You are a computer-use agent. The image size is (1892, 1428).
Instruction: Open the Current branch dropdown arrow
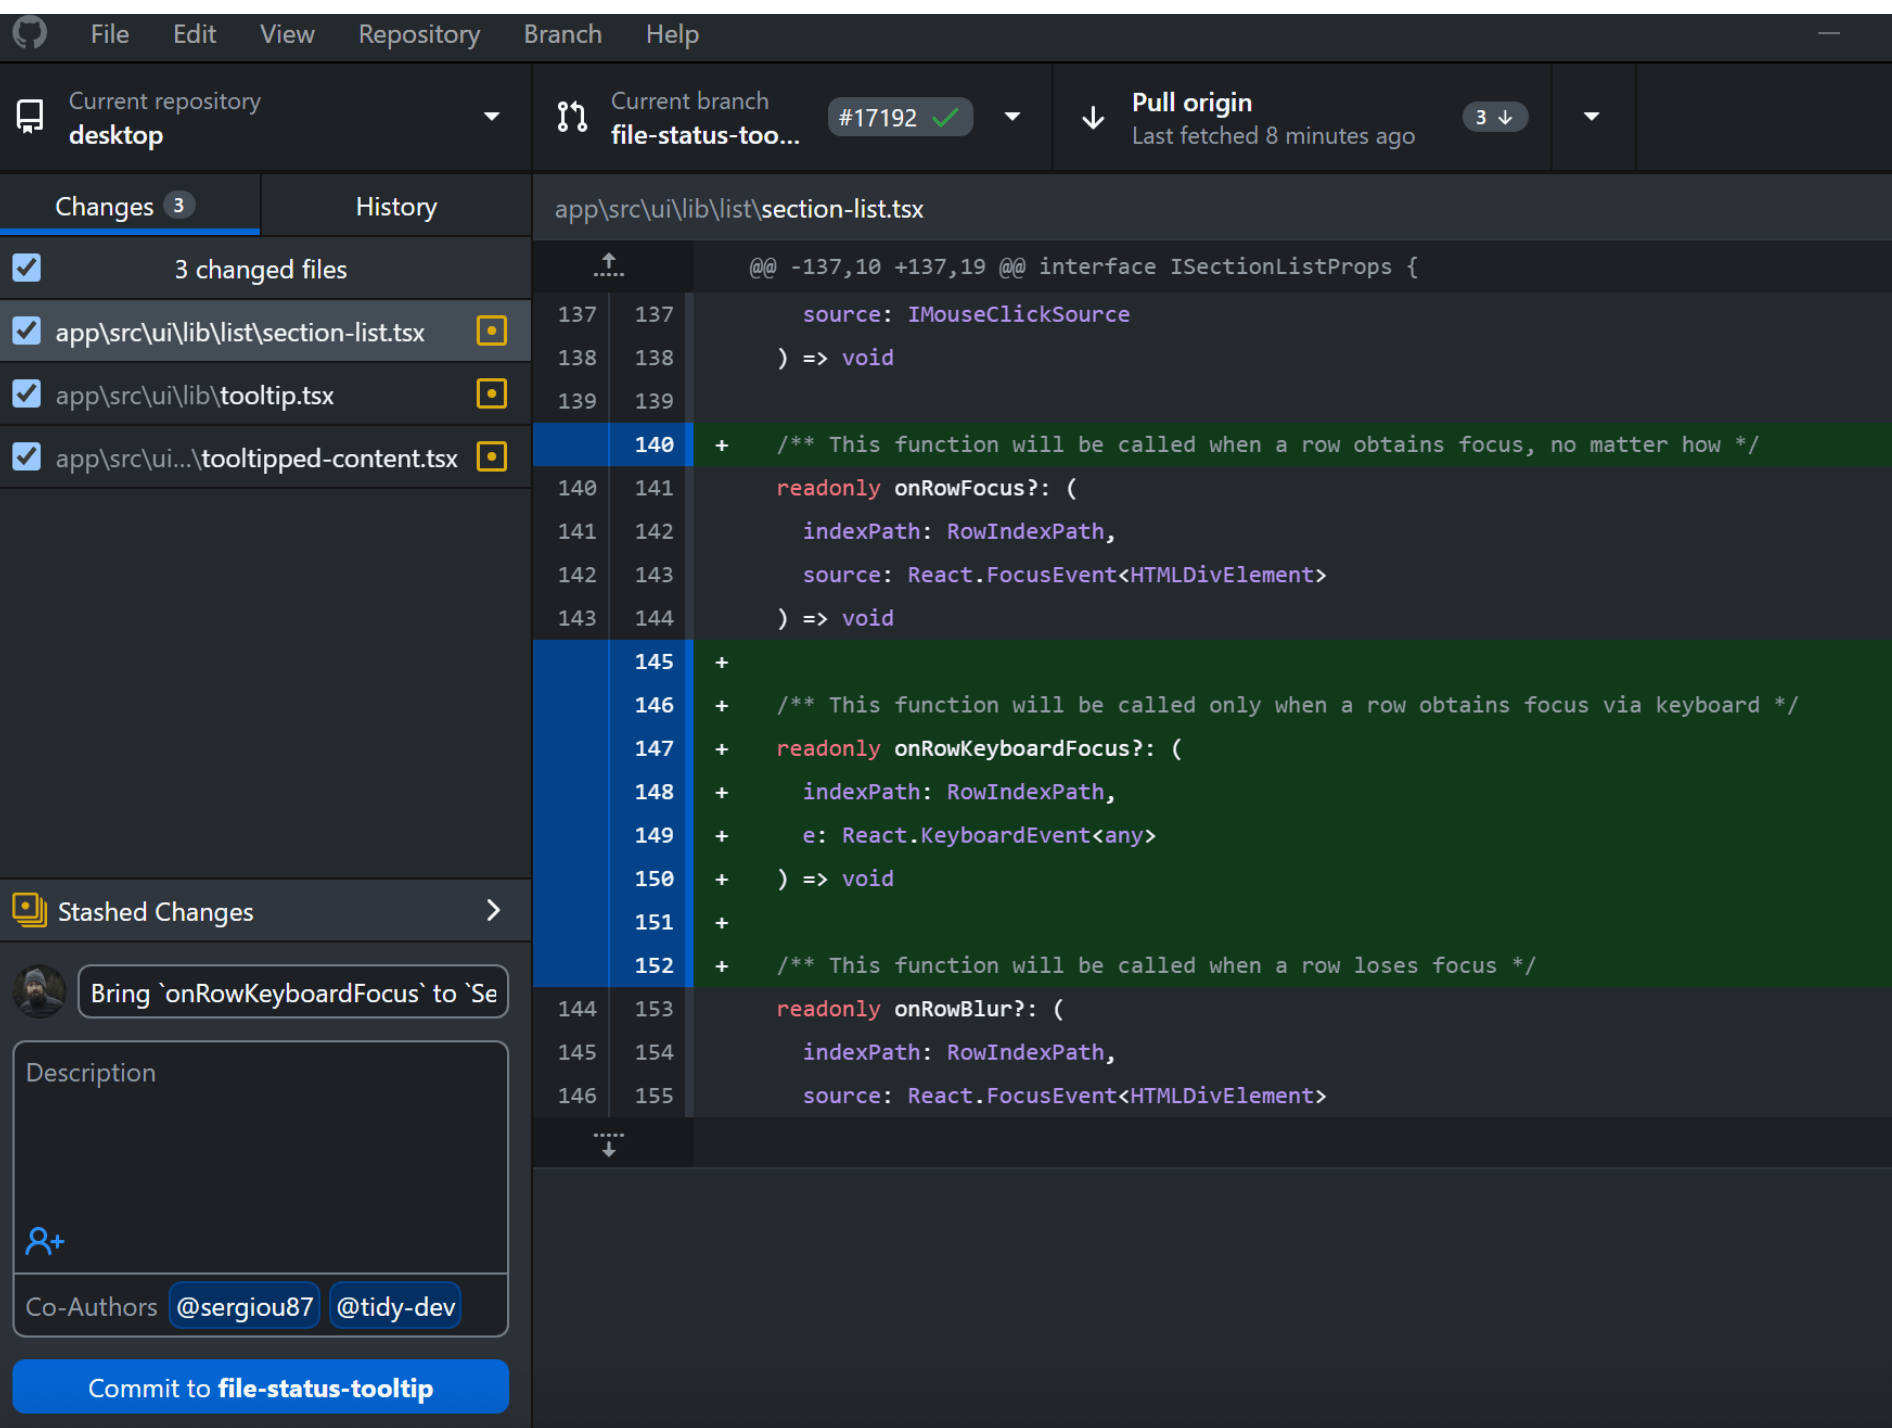(x=1012, y=117)
